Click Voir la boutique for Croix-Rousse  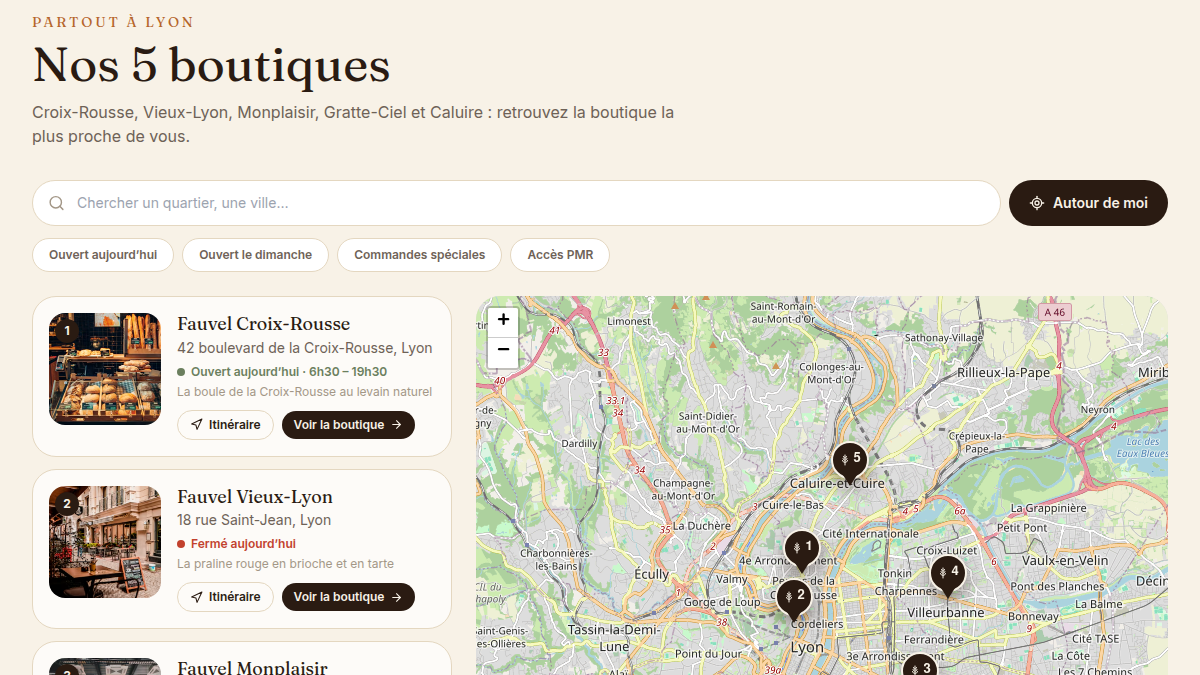click(348, 425)
